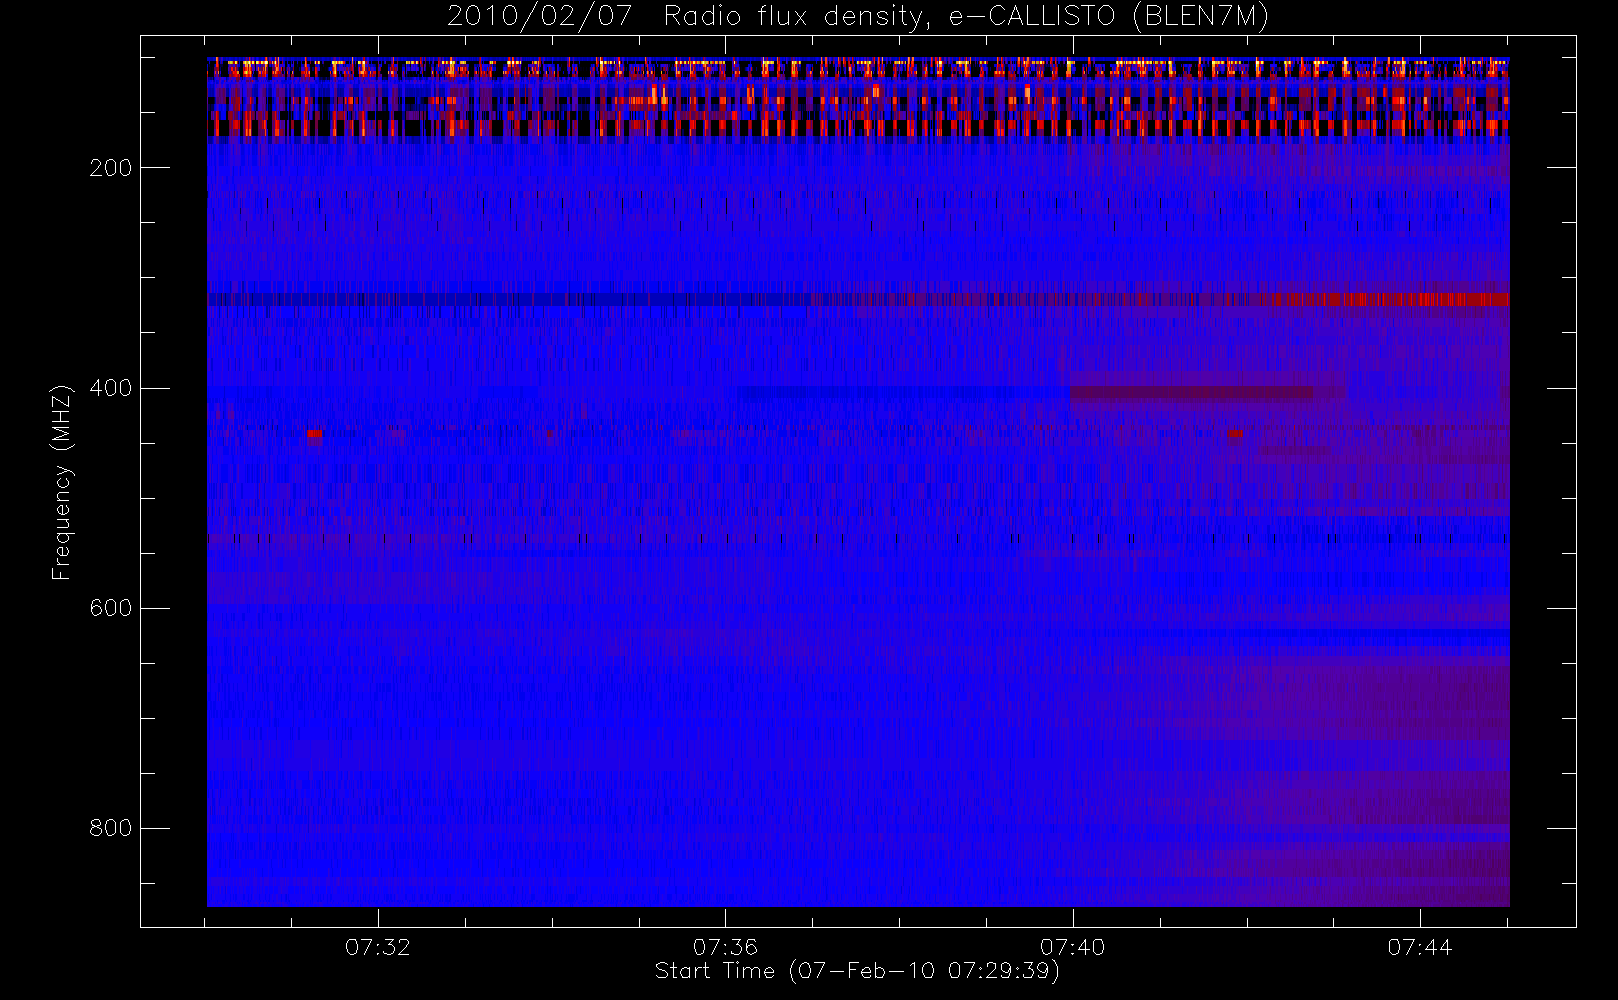Image resolution: width=1618 pixels, height=1000 pixels.
Task: Click the 'Start Time (07-Feb-10 07:29:39)' axis label
Action: click(x=857, y=971)
